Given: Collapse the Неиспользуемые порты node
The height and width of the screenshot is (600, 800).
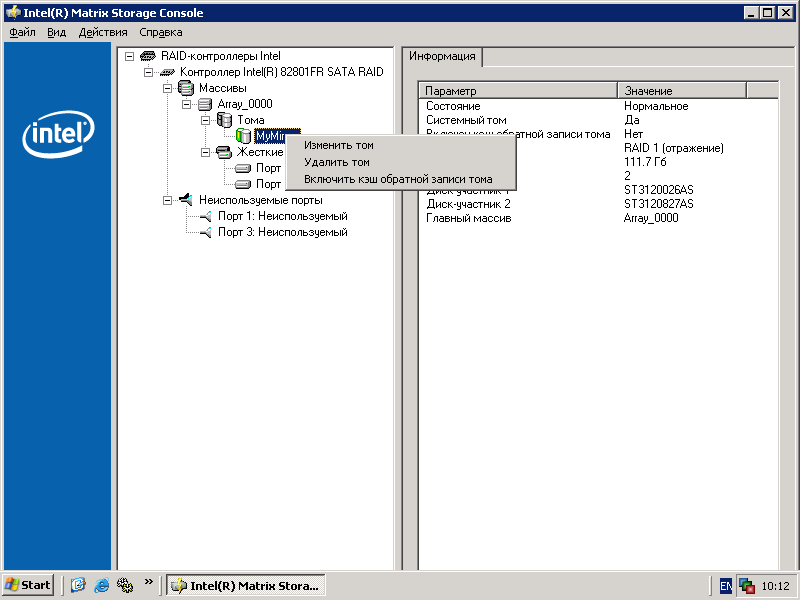Looking at the screenshot, I should pos(167,200).
